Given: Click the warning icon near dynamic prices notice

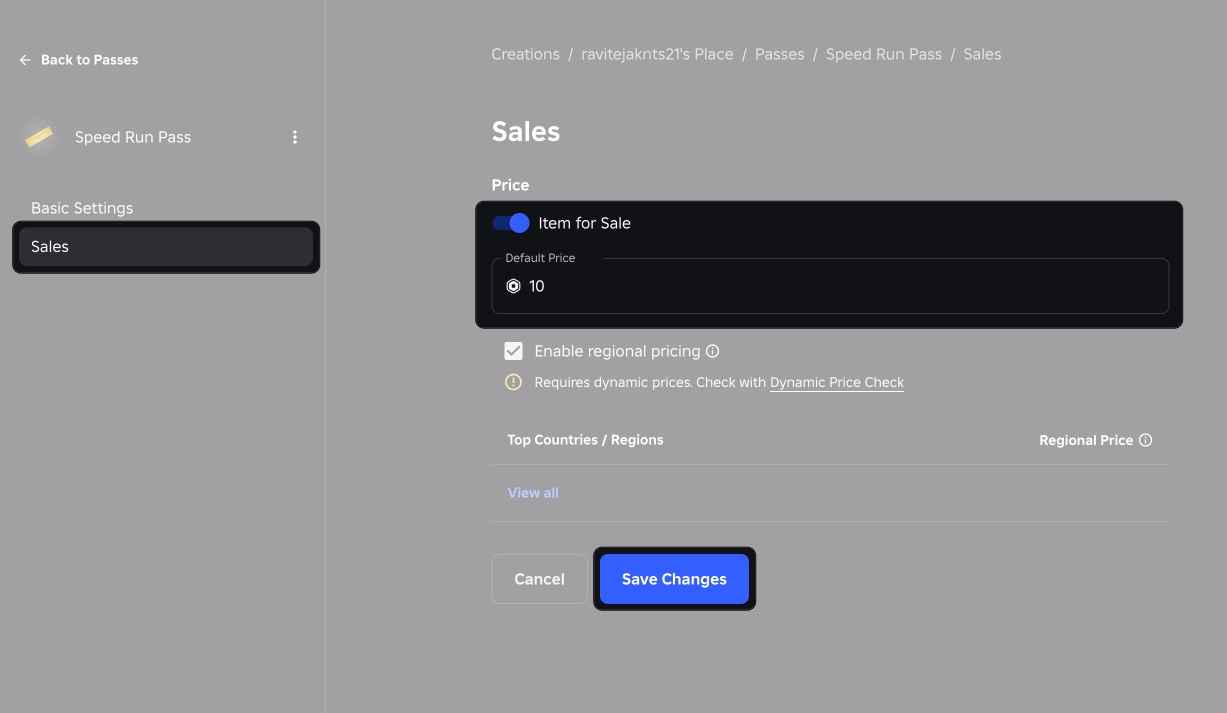Looking at the screenshot, I should pyautogui.click(x=514, y=381).
